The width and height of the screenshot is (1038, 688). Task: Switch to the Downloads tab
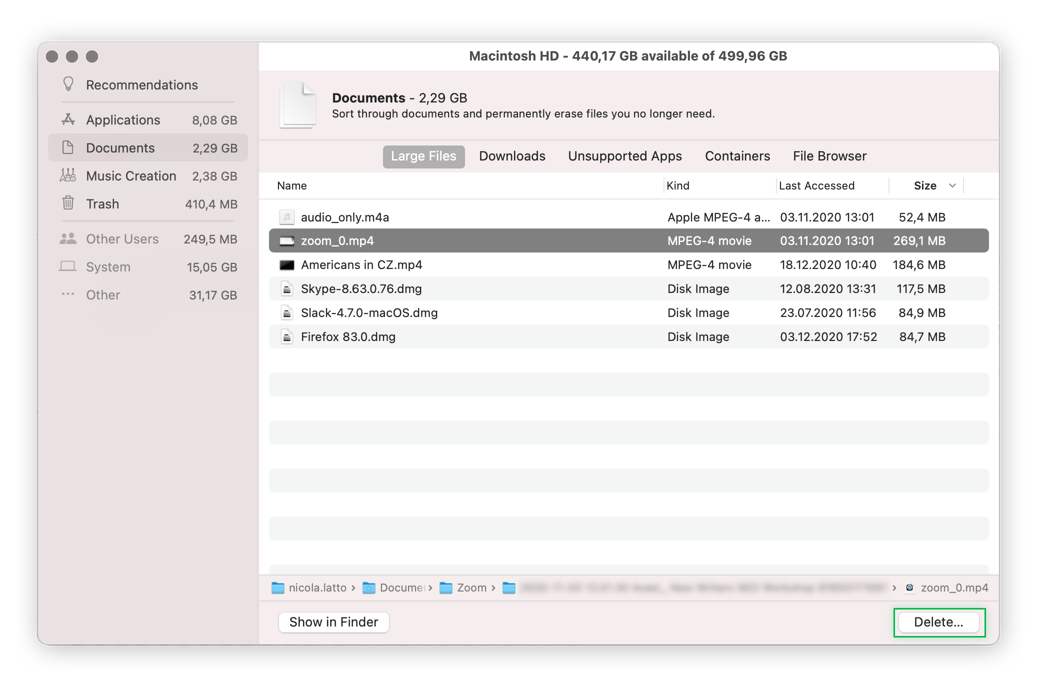click(512, 156)
